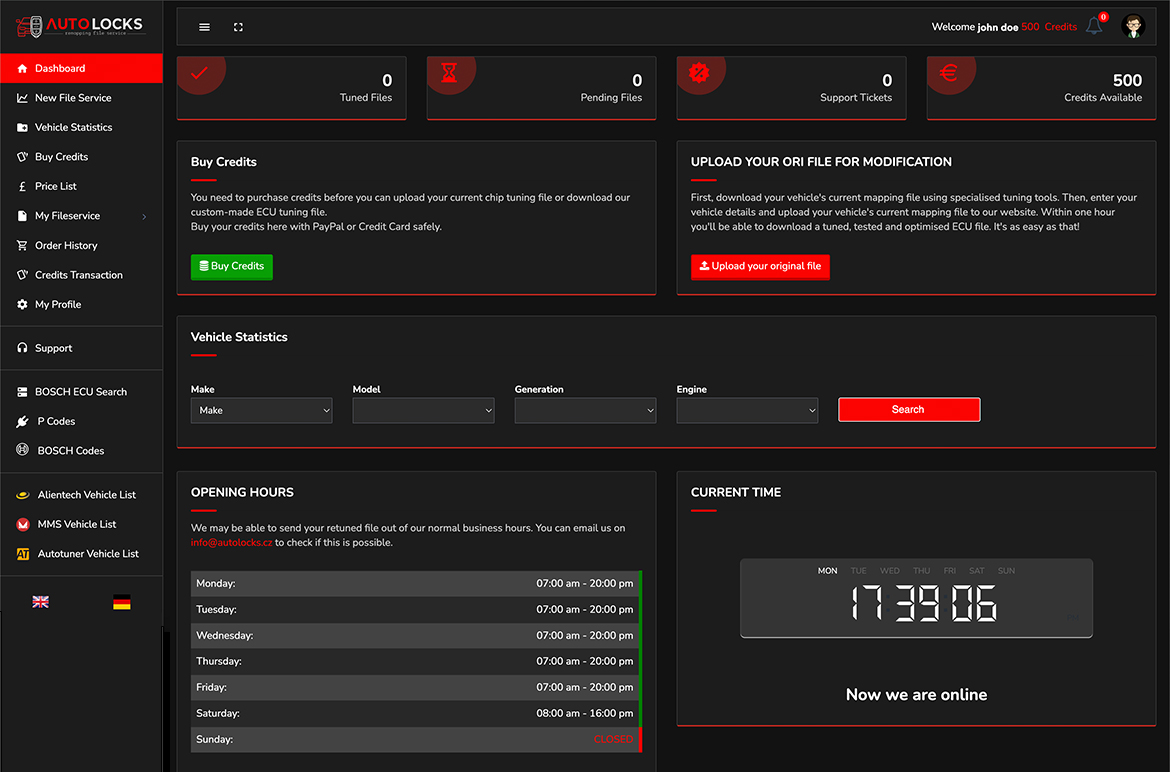Click Upload your original file button
Viewport: 1170px width, 772px height.
point(760,267)
